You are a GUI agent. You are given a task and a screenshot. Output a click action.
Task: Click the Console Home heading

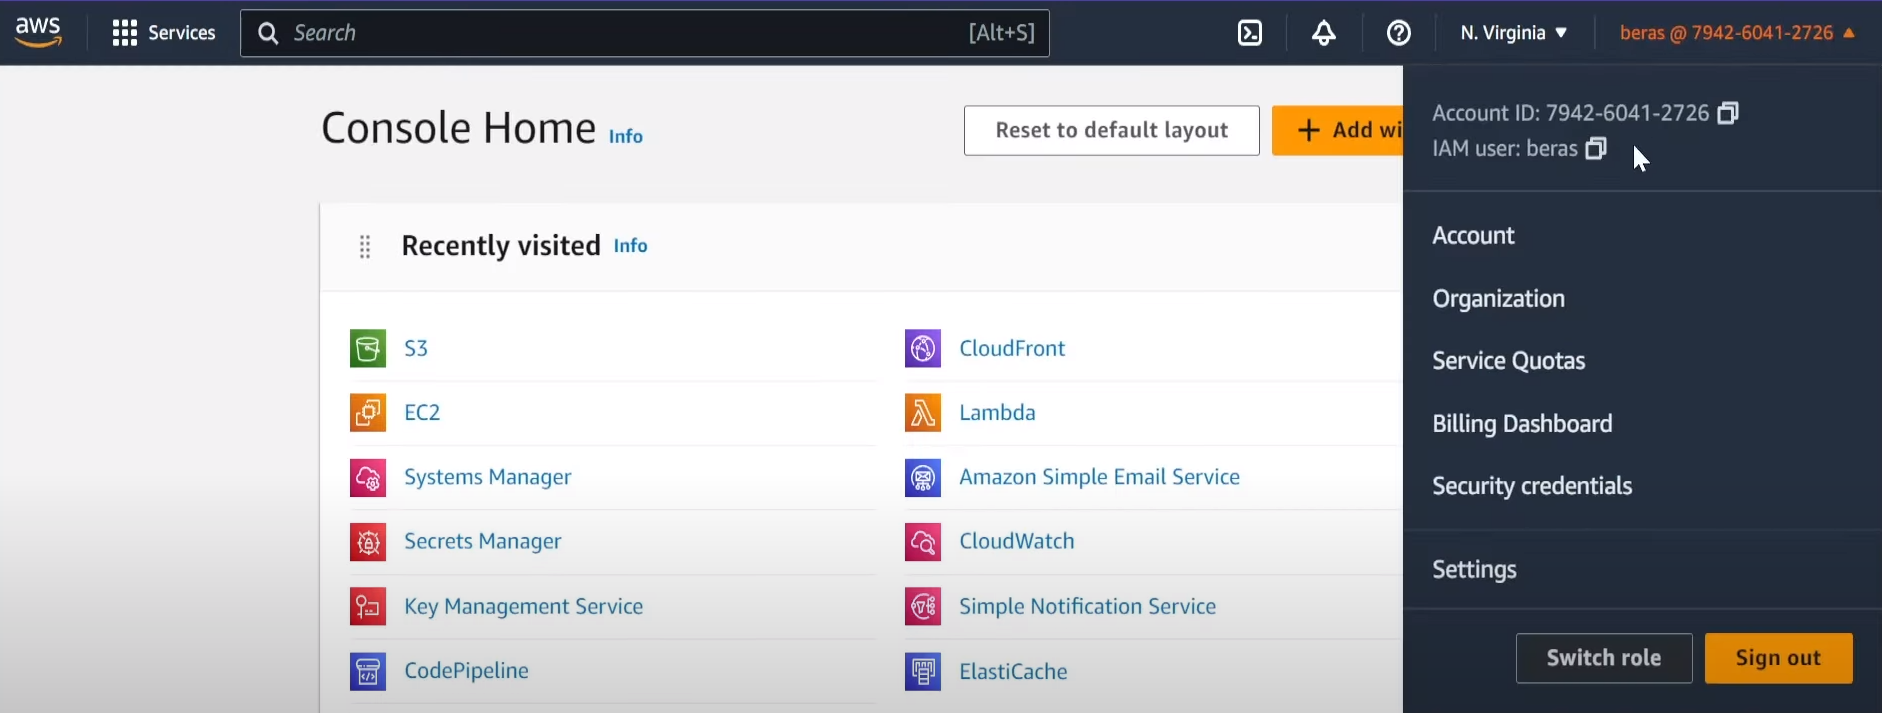click(459, 128)
